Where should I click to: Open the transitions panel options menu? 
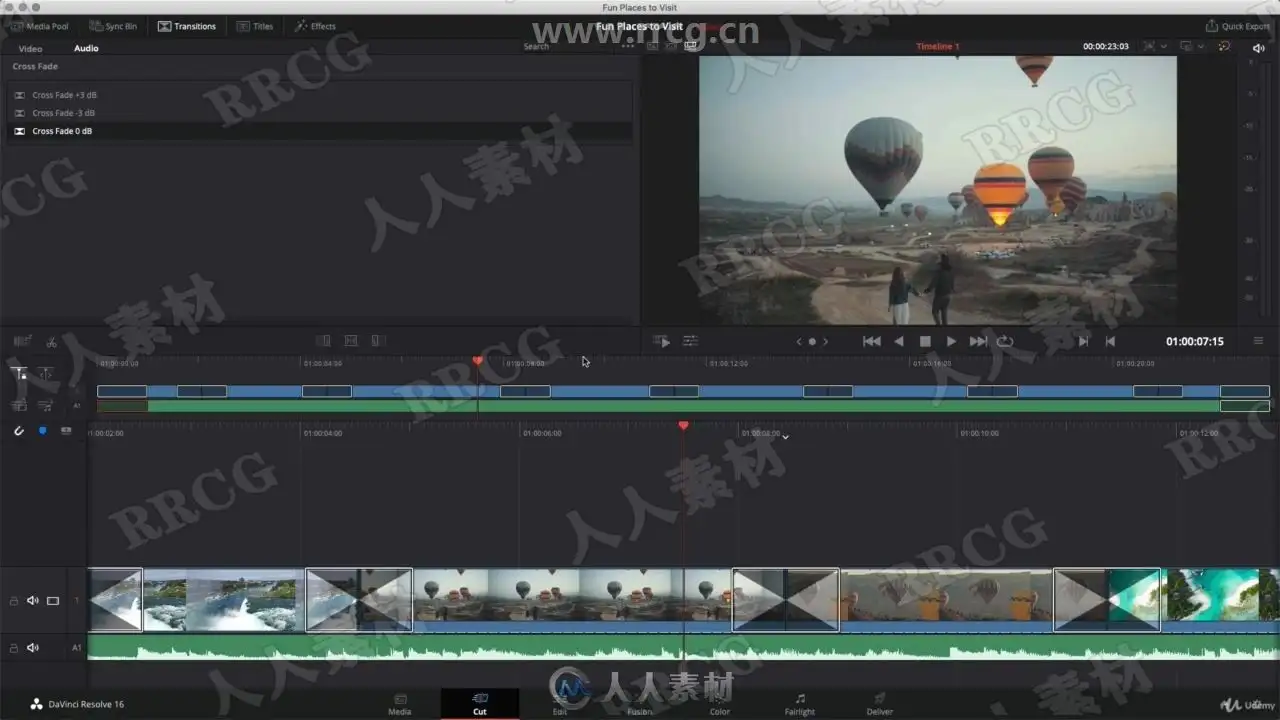[x=628, y=46]
